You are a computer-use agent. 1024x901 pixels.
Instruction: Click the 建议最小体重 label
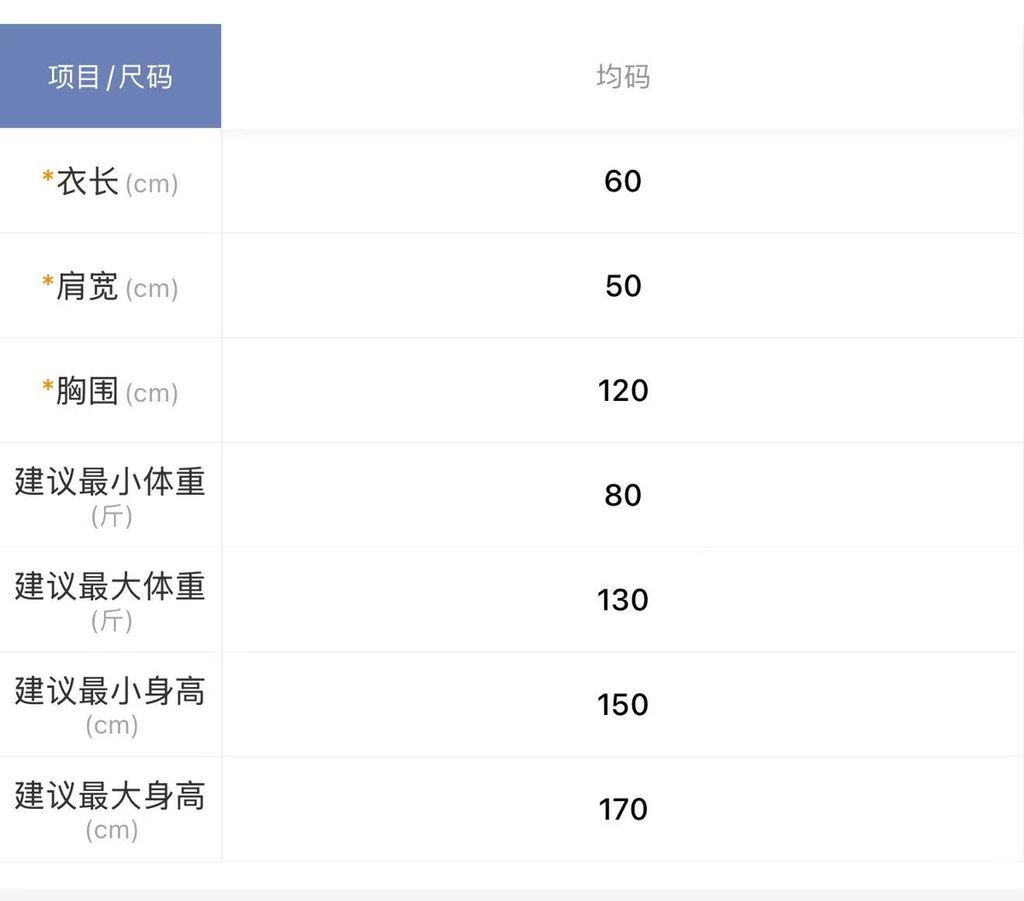click(x=110, y=482)
